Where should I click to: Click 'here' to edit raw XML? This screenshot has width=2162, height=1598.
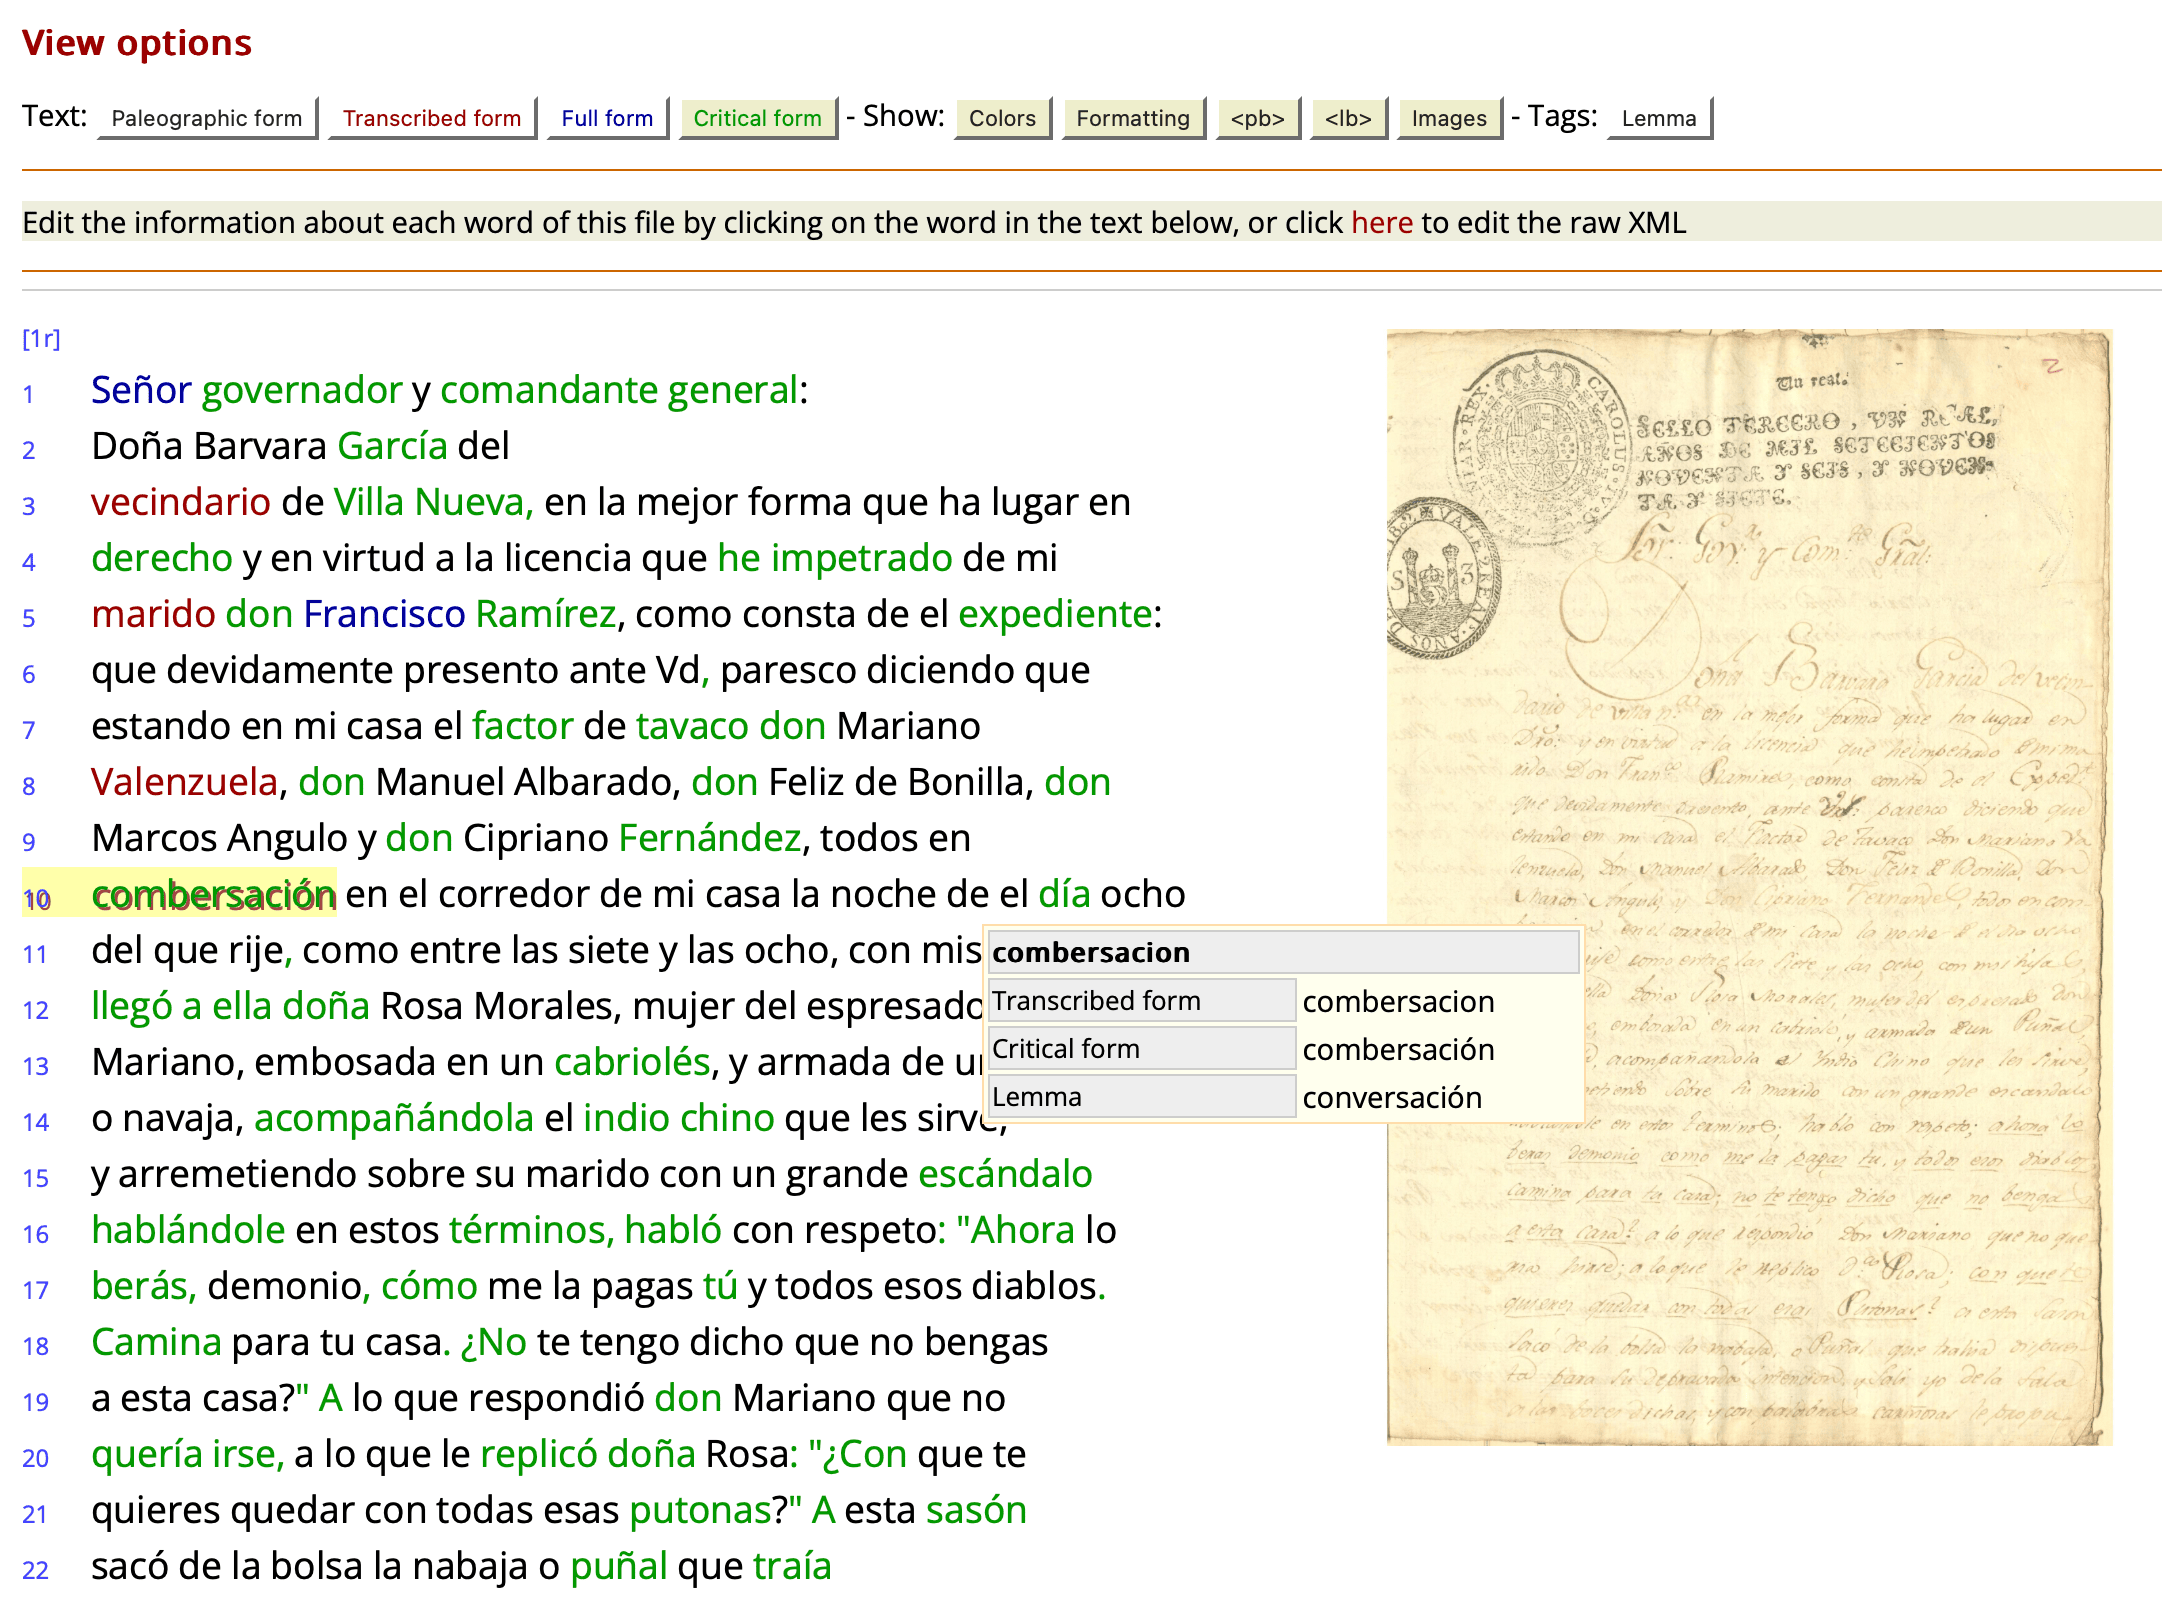1381,222
